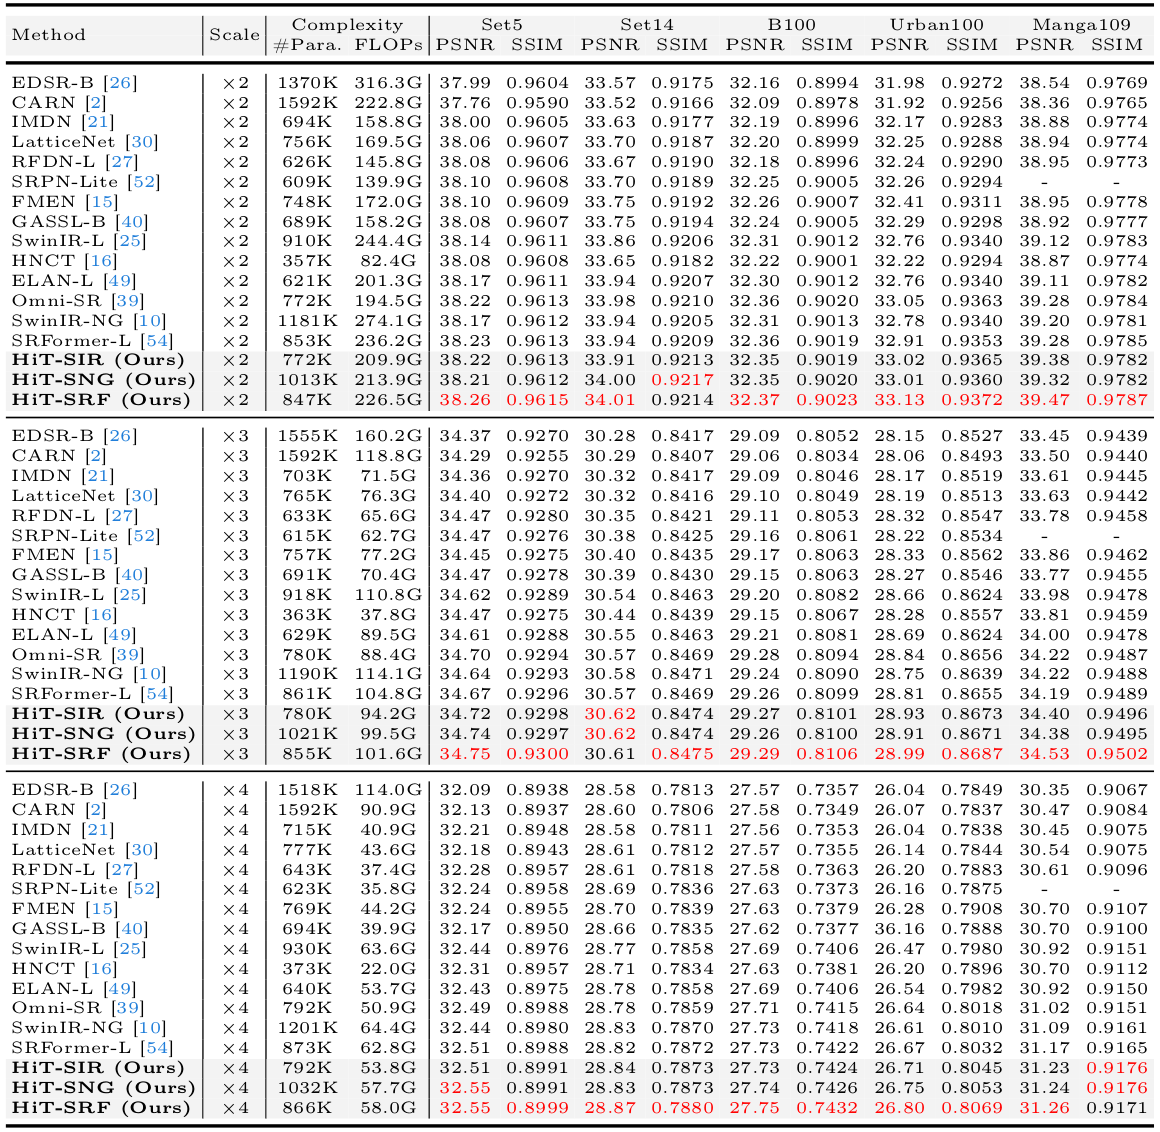The height and width of the screenshot is (1132, 1160).
Task: Click the red "34.53" PSNR value
Action: pos(1045,754)
